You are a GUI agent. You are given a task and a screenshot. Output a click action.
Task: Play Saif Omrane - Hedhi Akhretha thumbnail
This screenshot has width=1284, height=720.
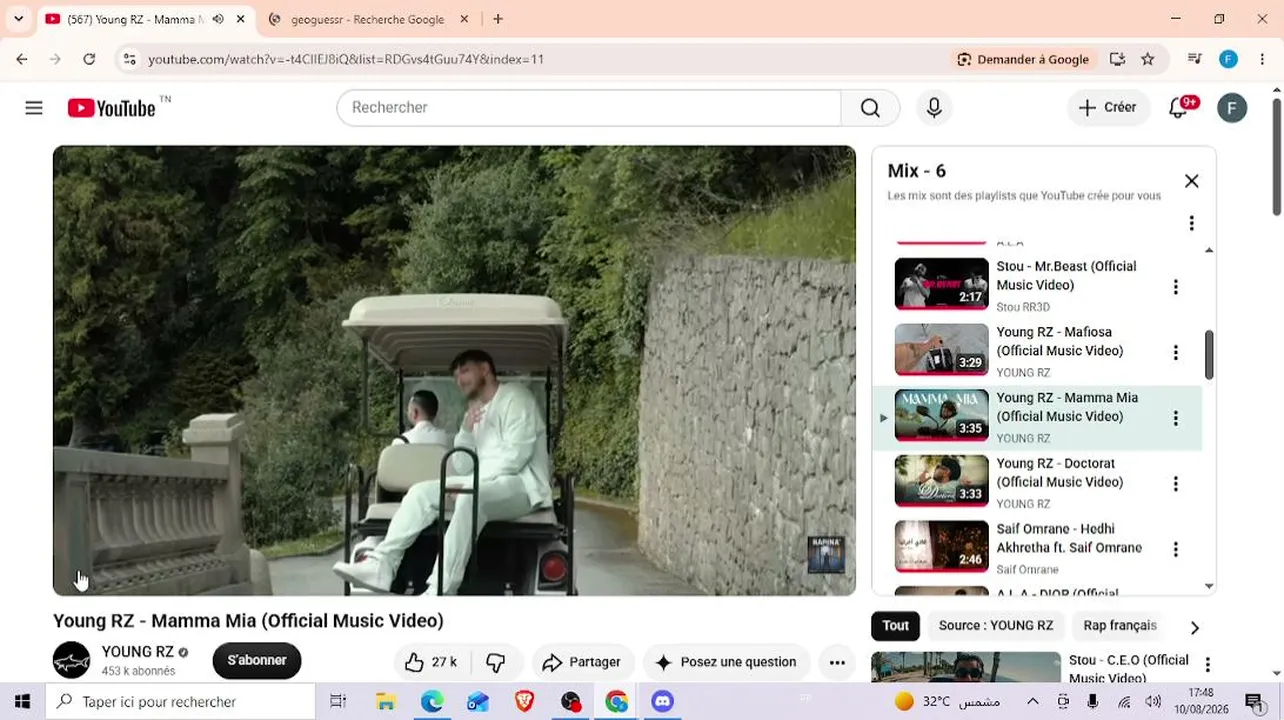(941, 547)
